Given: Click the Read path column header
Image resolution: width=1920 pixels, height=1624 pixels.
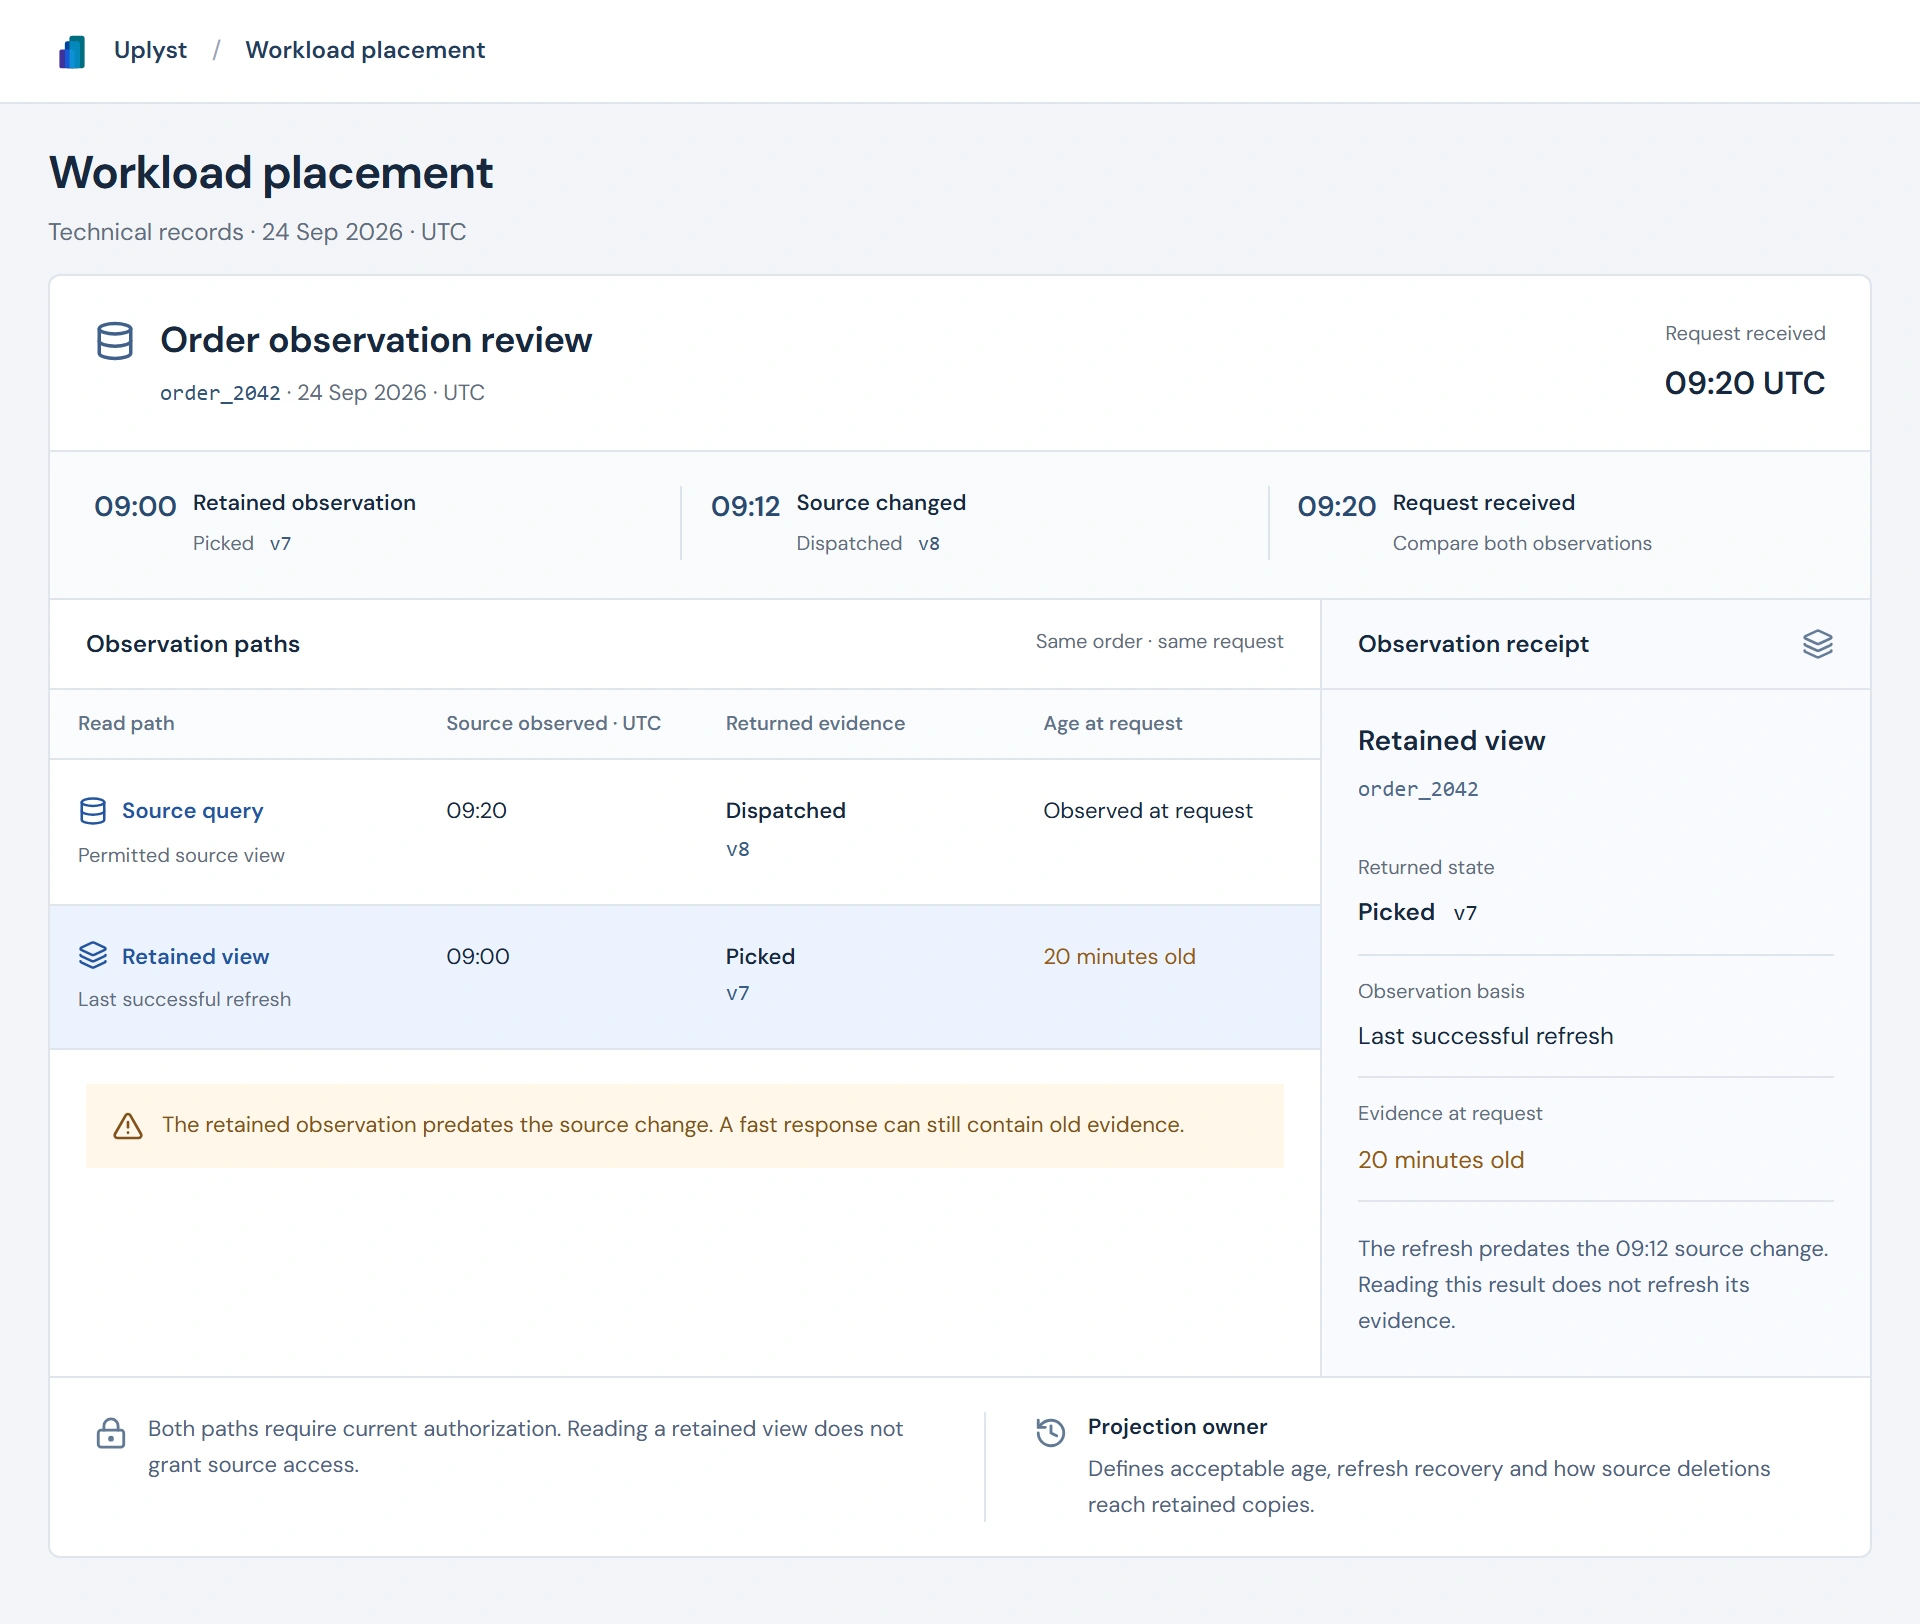Looking at the screenshot, I should [x=126, y=723].
